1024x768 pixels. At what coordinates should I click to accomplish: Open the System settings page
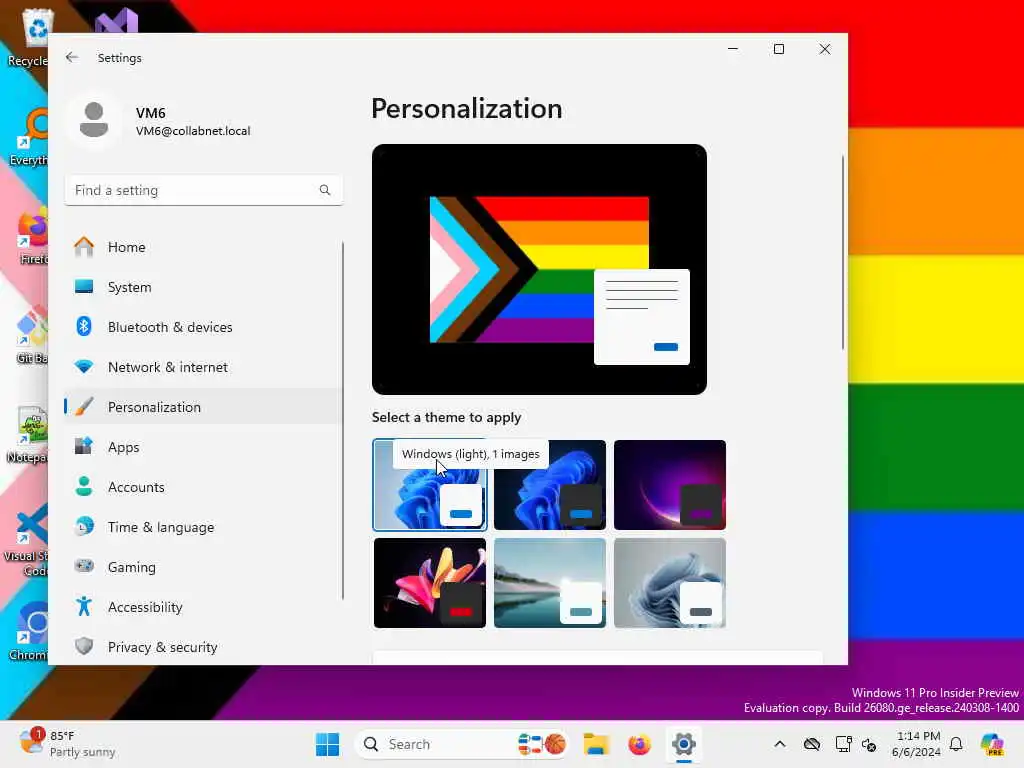[204, 287]
